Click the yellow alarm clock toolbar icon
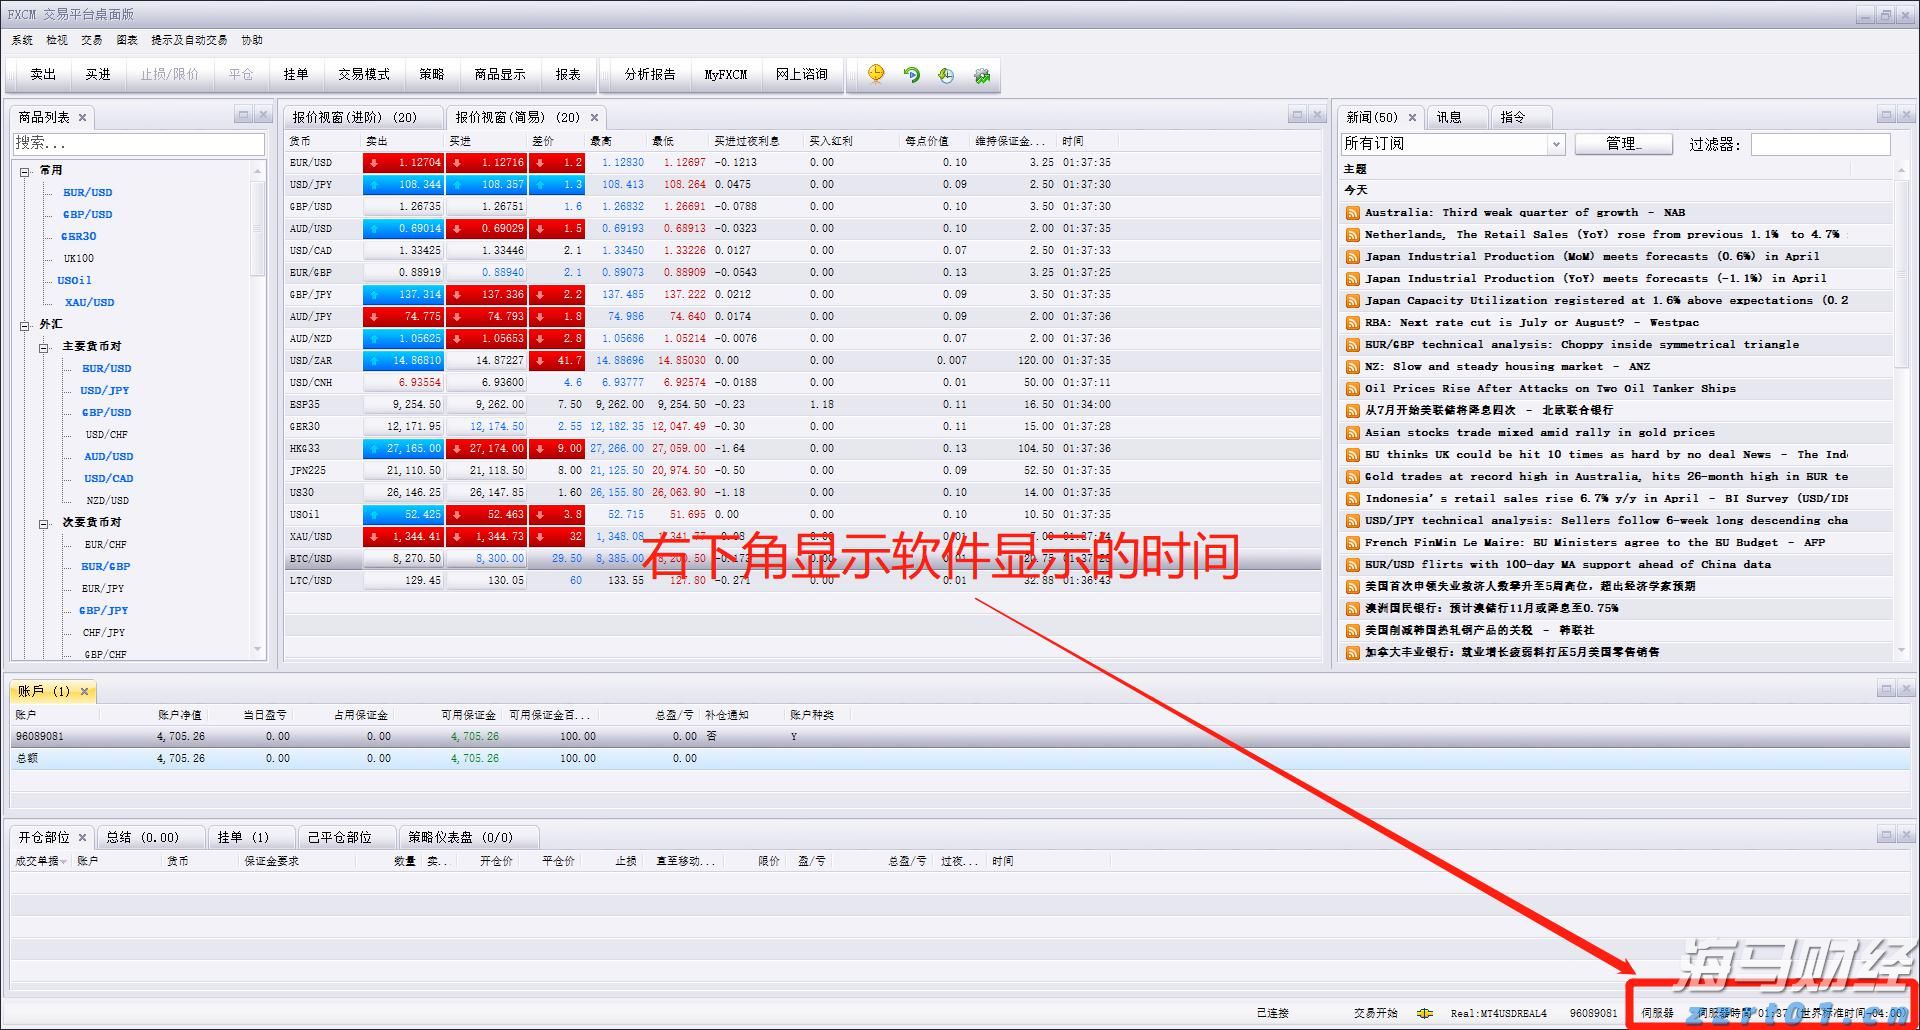This screenshot has width=1920, height=1030. tap(875, 75)
